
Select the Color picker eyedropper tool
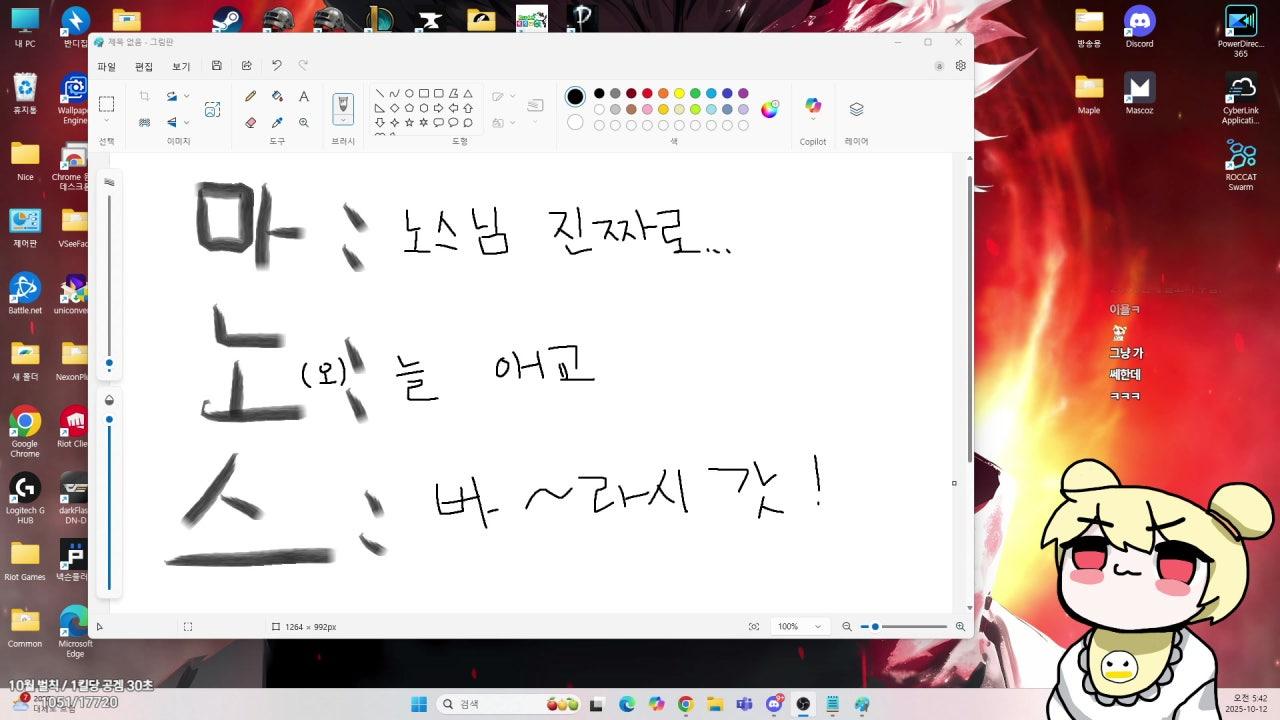(278, 122)
